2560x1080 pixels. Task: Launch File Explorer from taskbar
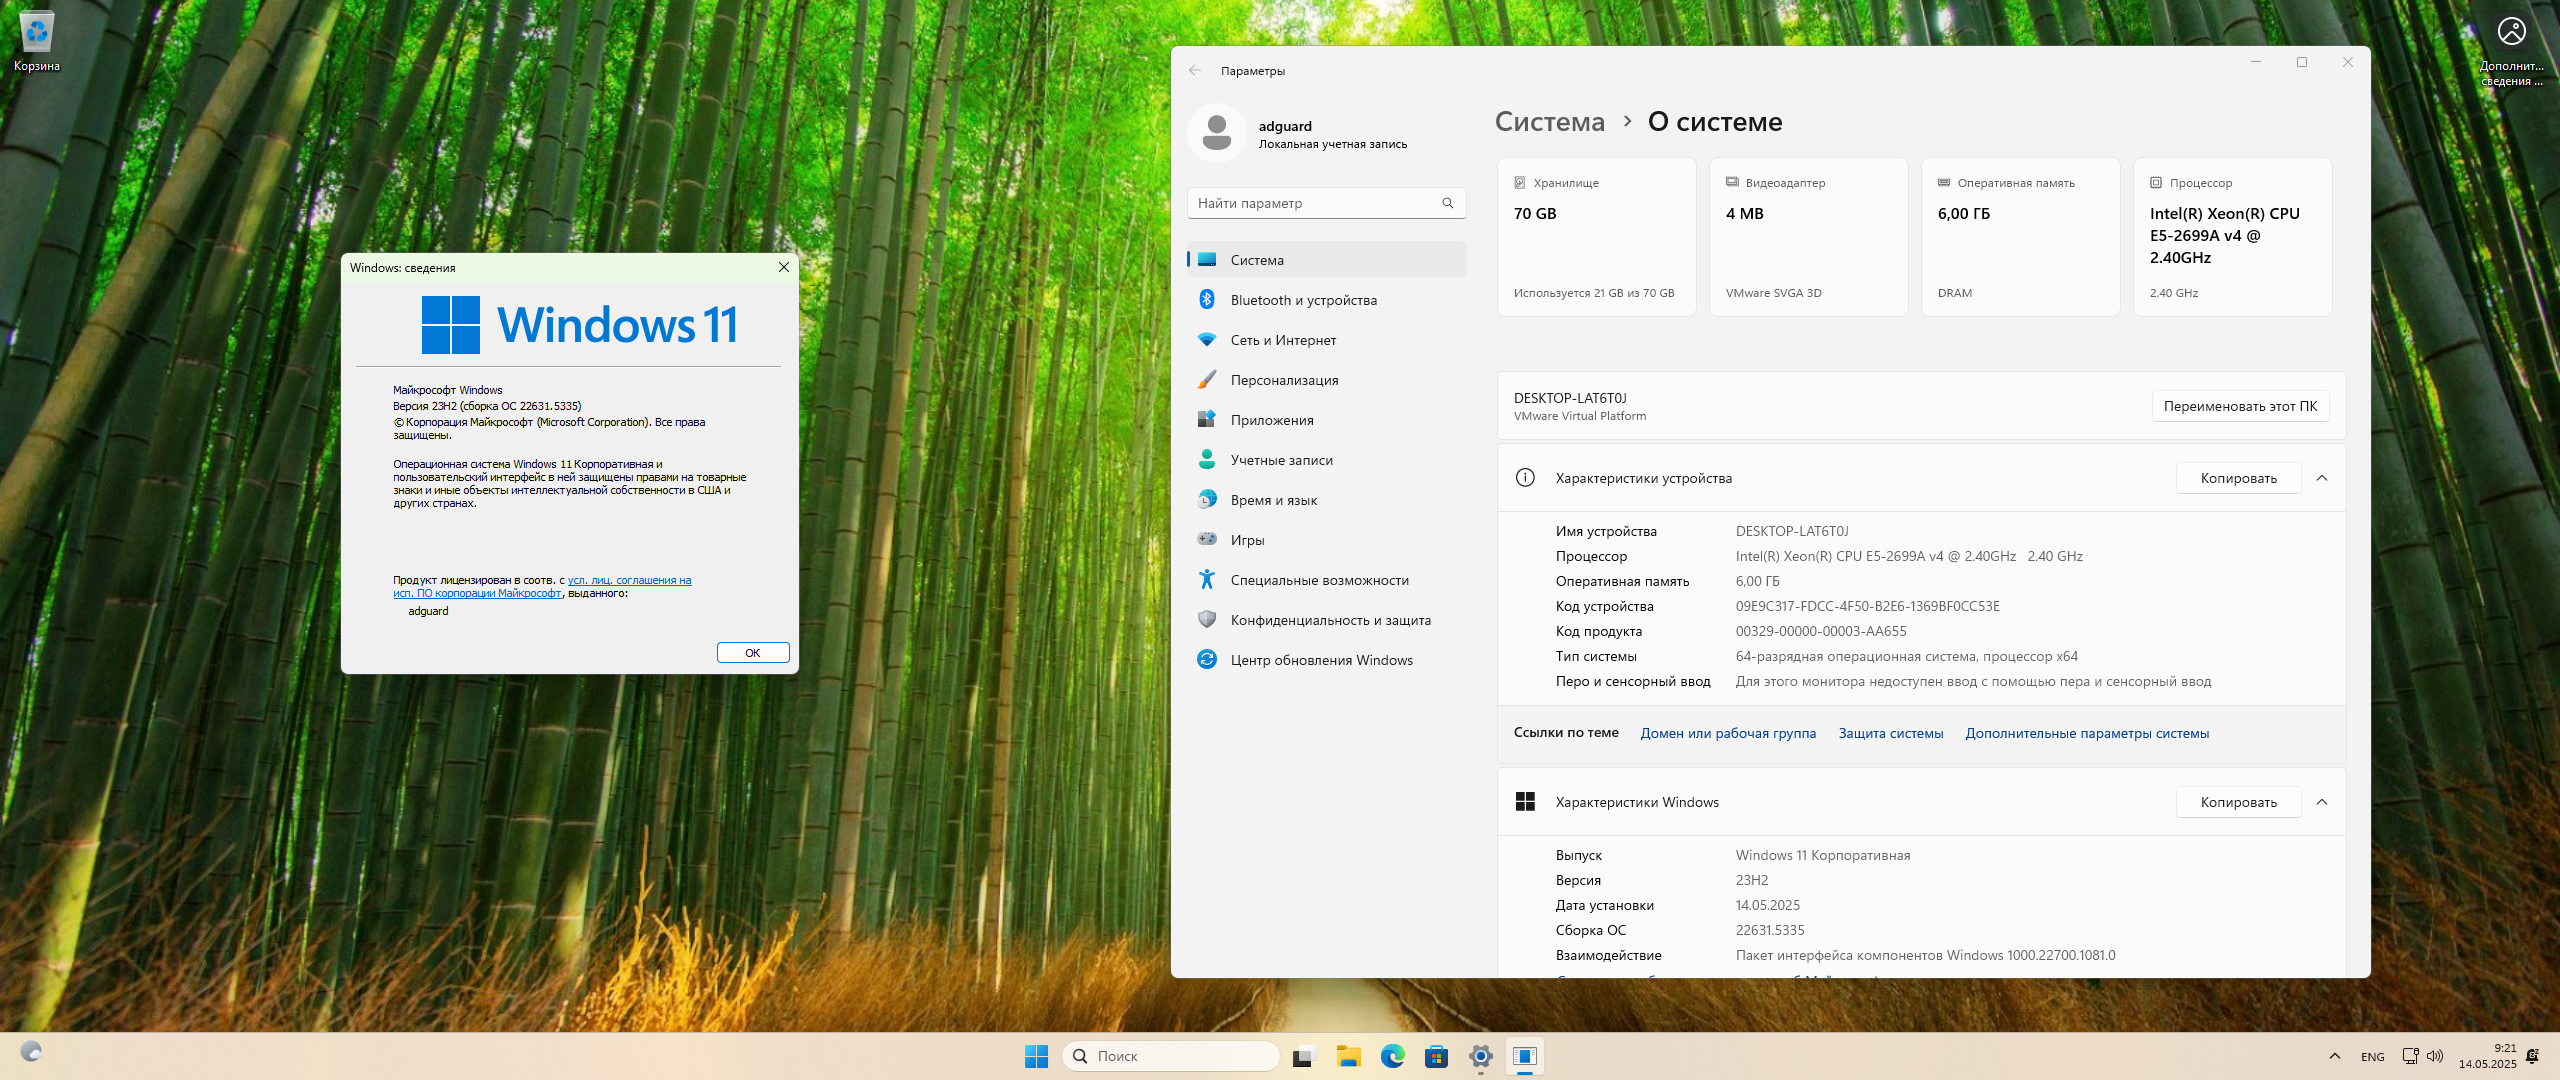point(1348,1056)
